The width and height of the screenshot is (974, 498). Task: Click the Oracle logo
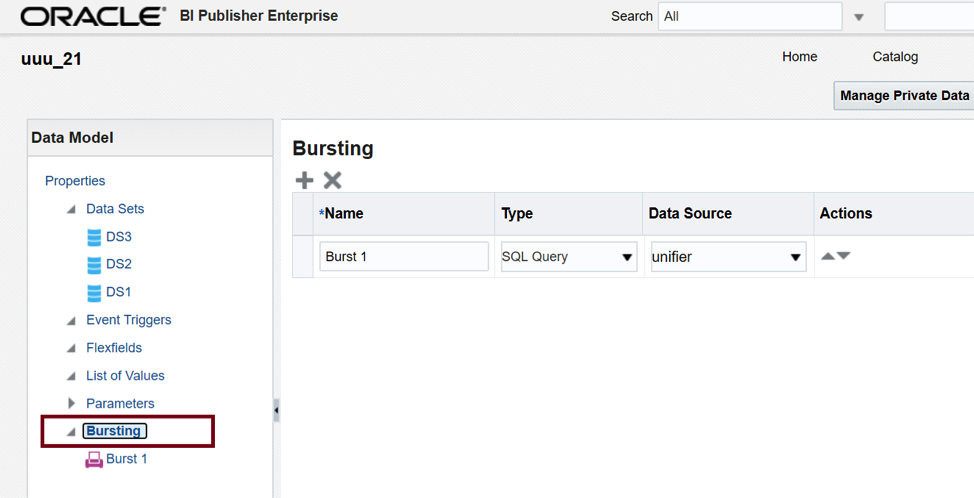(93, 16)
